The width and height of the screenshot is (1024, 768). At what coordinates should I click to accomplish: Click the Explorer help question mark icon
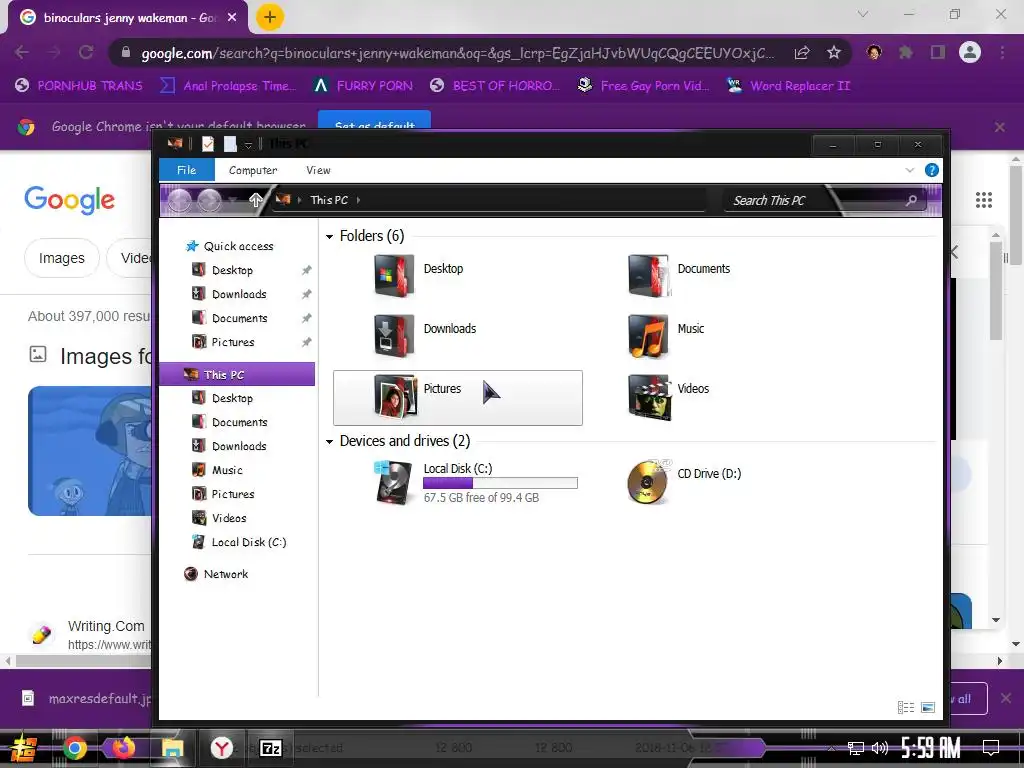[x=932, y=170]
